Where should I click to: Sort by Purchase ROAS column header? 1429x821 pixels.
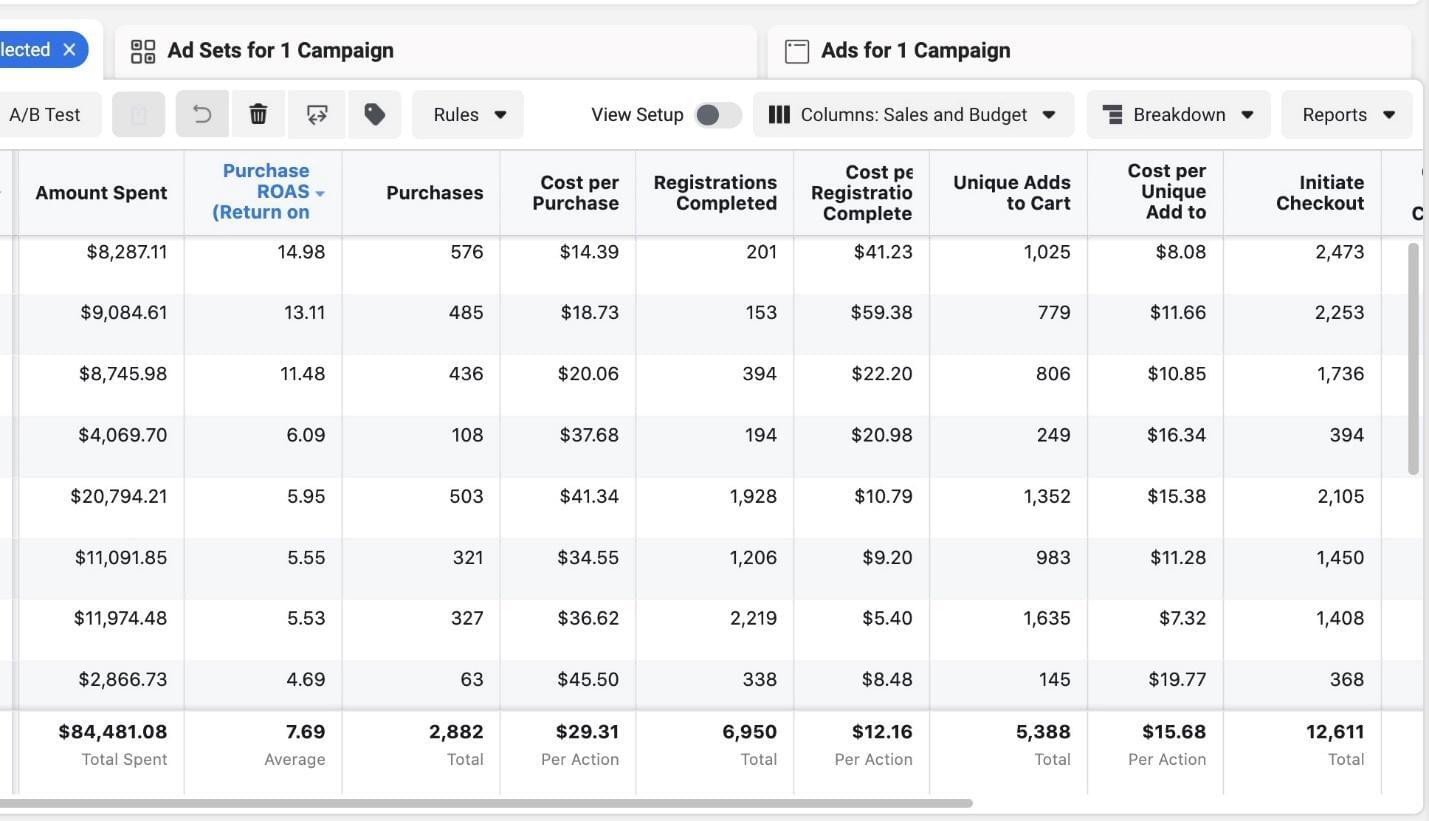click(266, 192)
